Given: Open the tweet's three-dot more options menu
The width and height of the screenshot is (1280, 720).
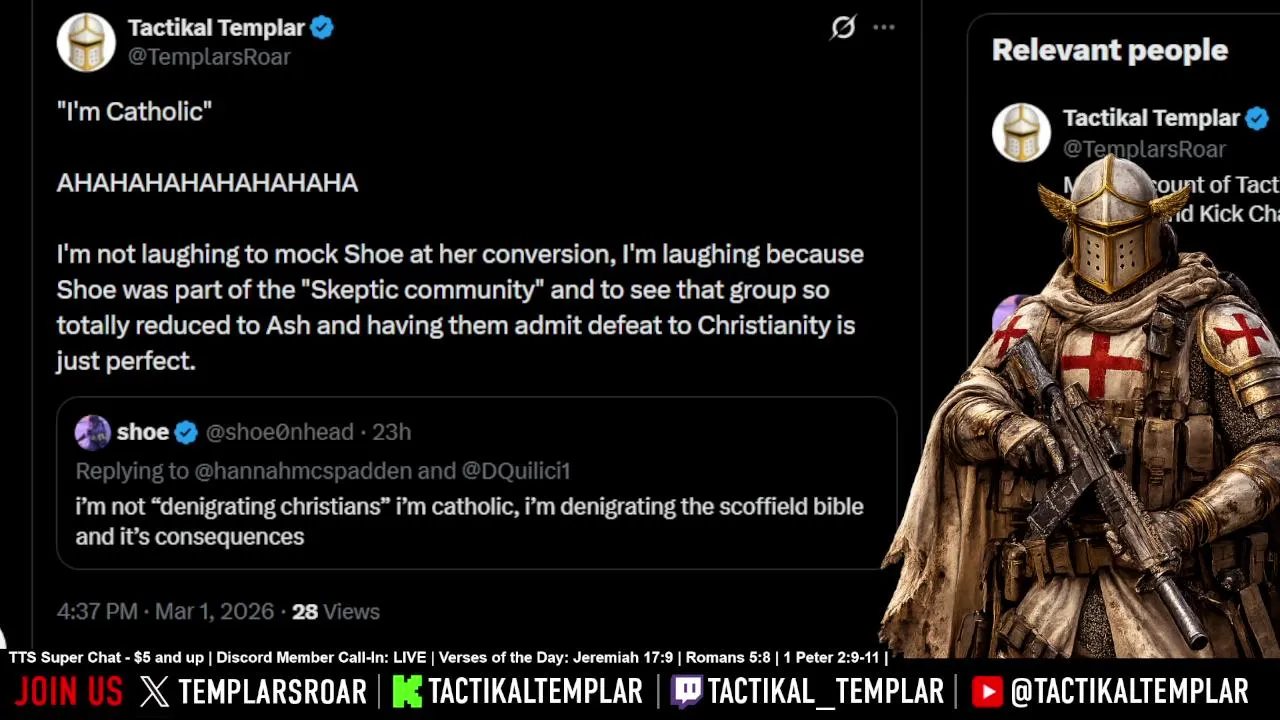Looking at the screenshot, I should tap(884, 28).
